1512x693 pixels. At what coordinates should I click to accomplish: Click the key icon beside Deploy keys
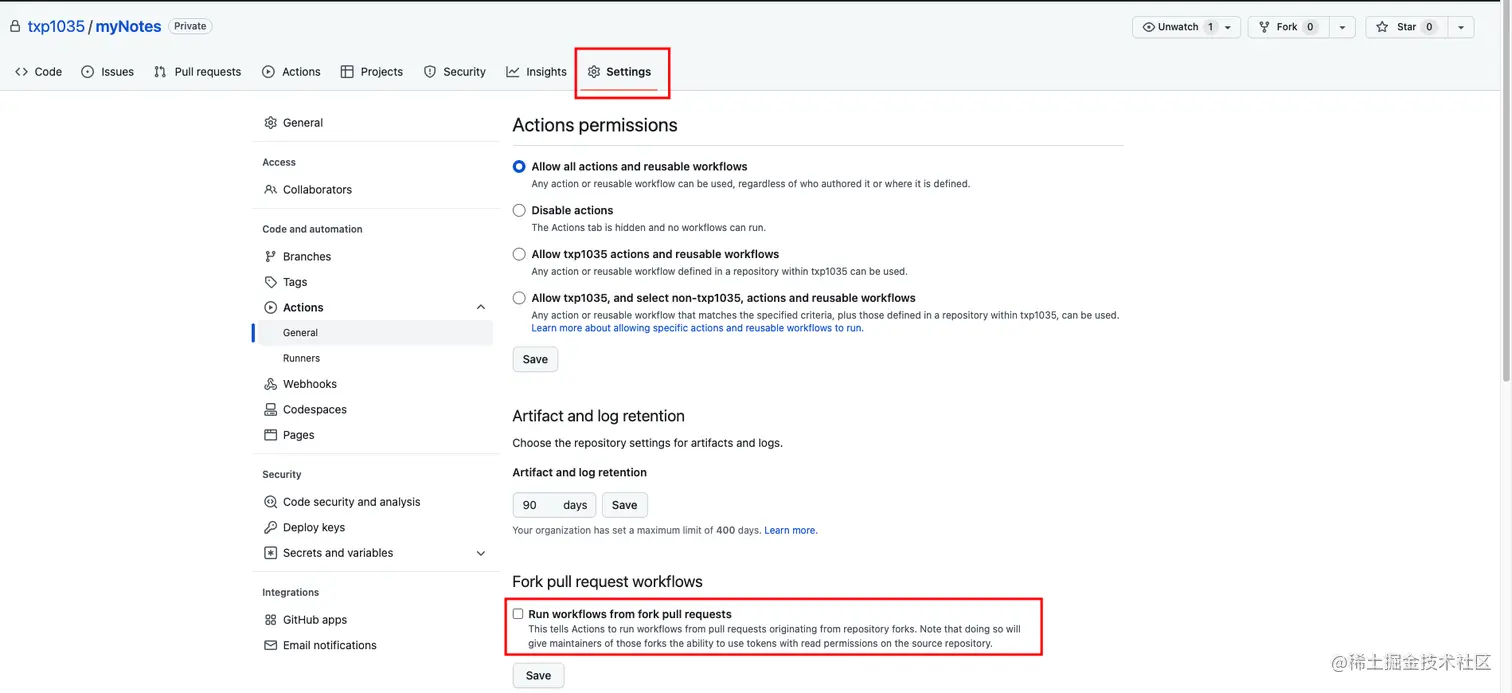(270, 528)
